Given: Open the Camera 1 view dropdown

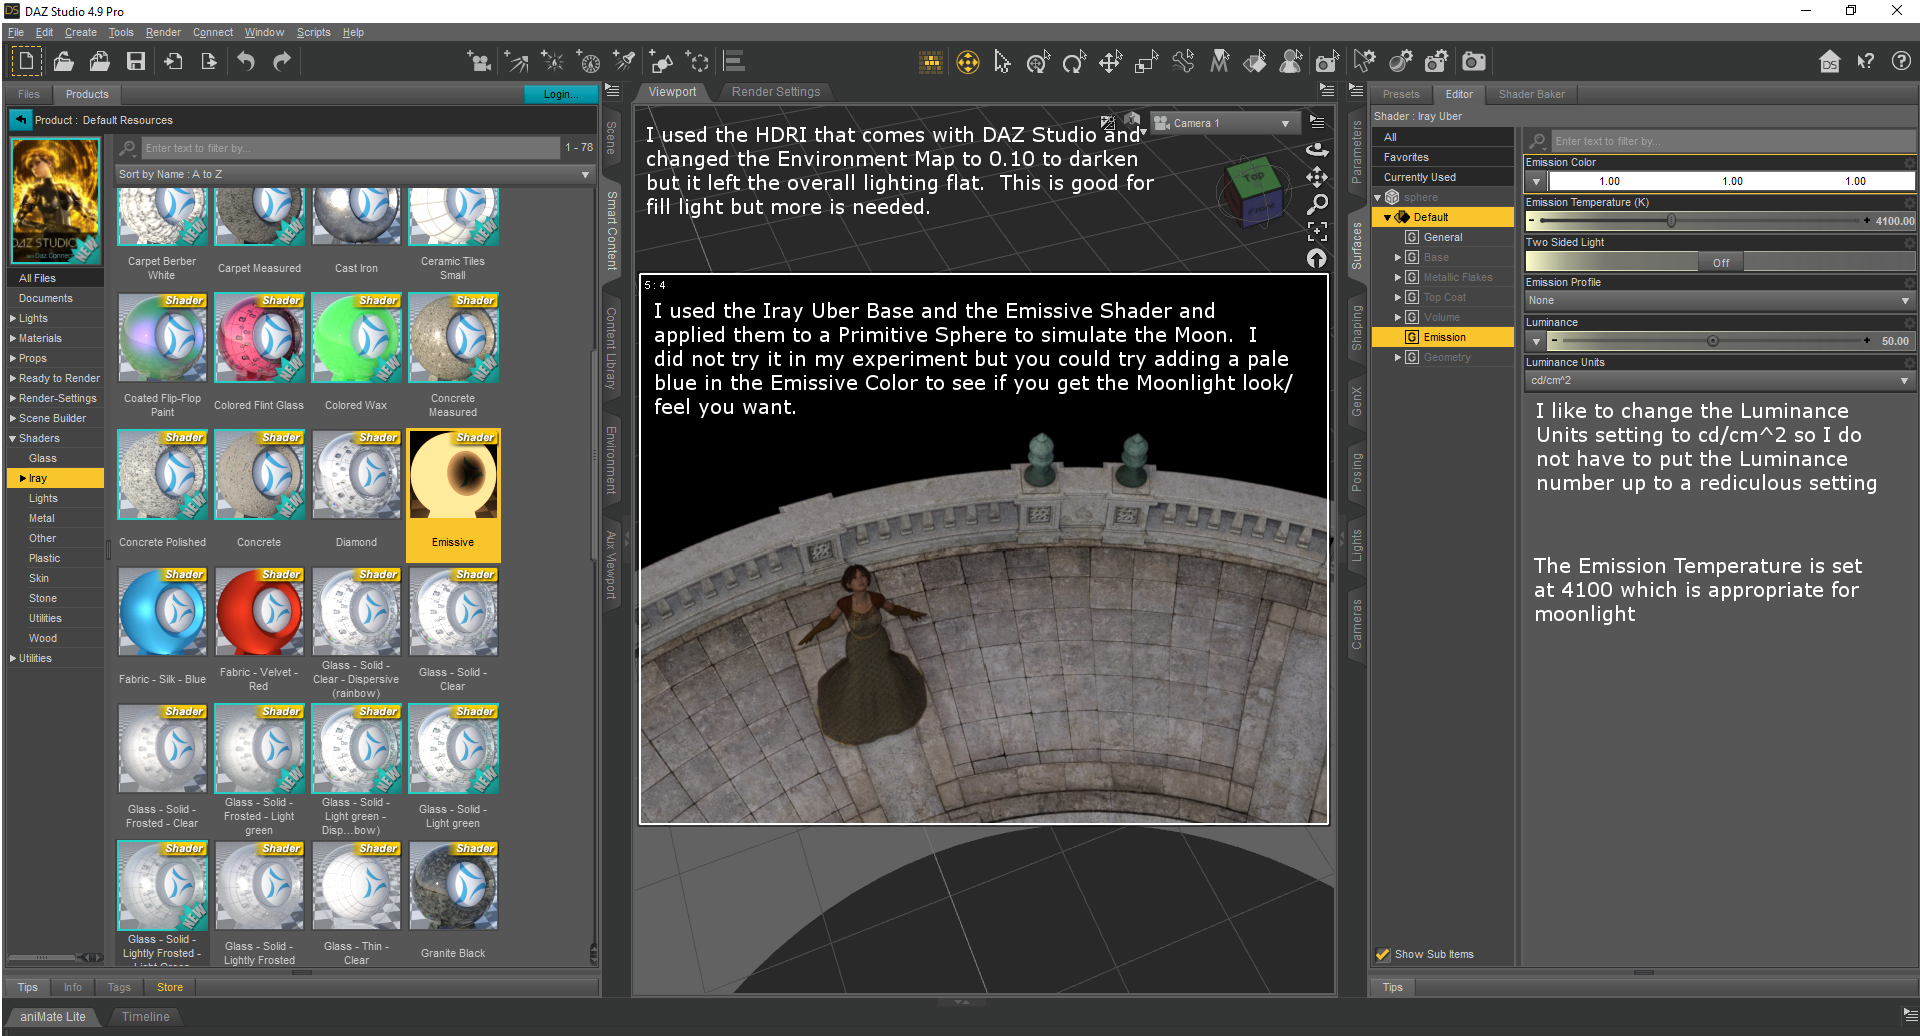Looking at the screenshot, I should (x=1224, y=123).
